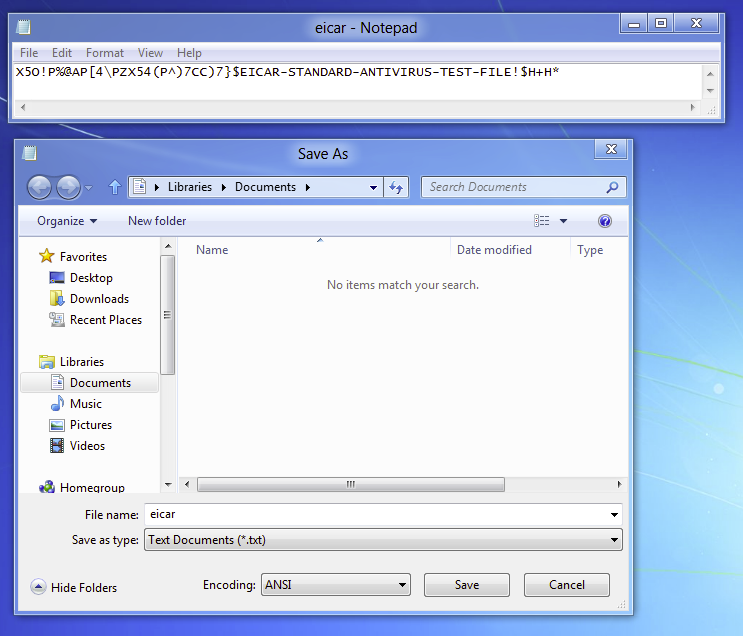Click Documents in the address bar path
Viewport: 743px width, 636px height.
(265, 187)
